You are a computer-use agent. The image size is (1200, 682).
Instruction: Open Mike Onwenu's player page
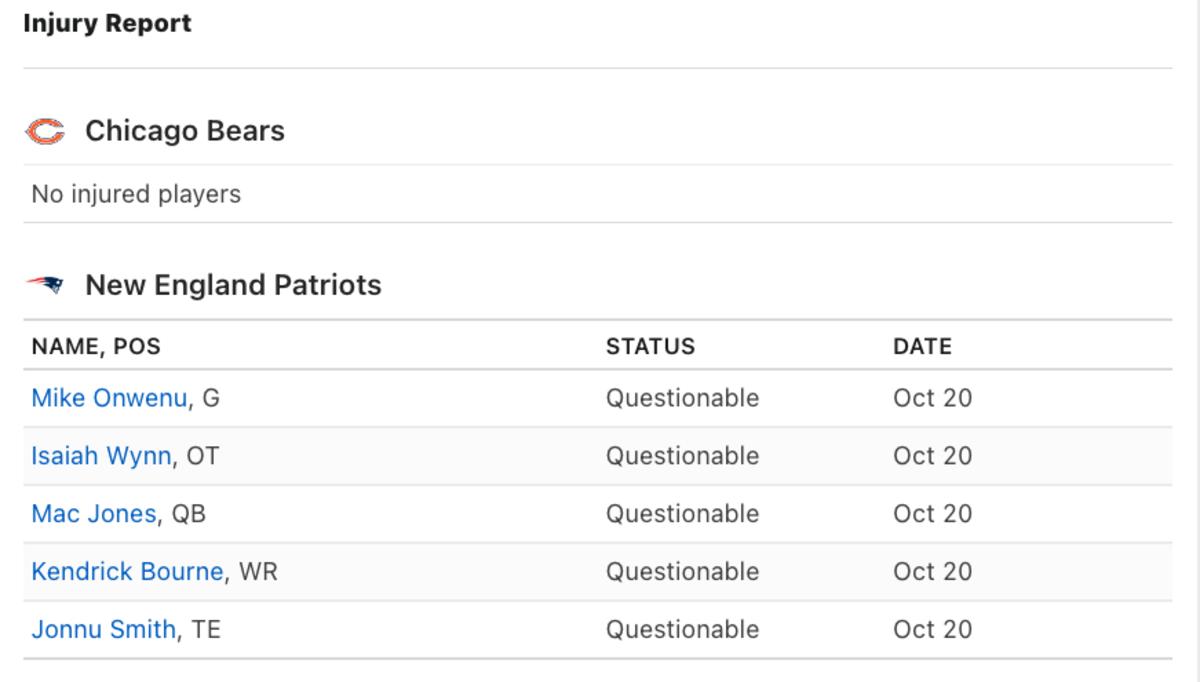(x=109, y=398)
